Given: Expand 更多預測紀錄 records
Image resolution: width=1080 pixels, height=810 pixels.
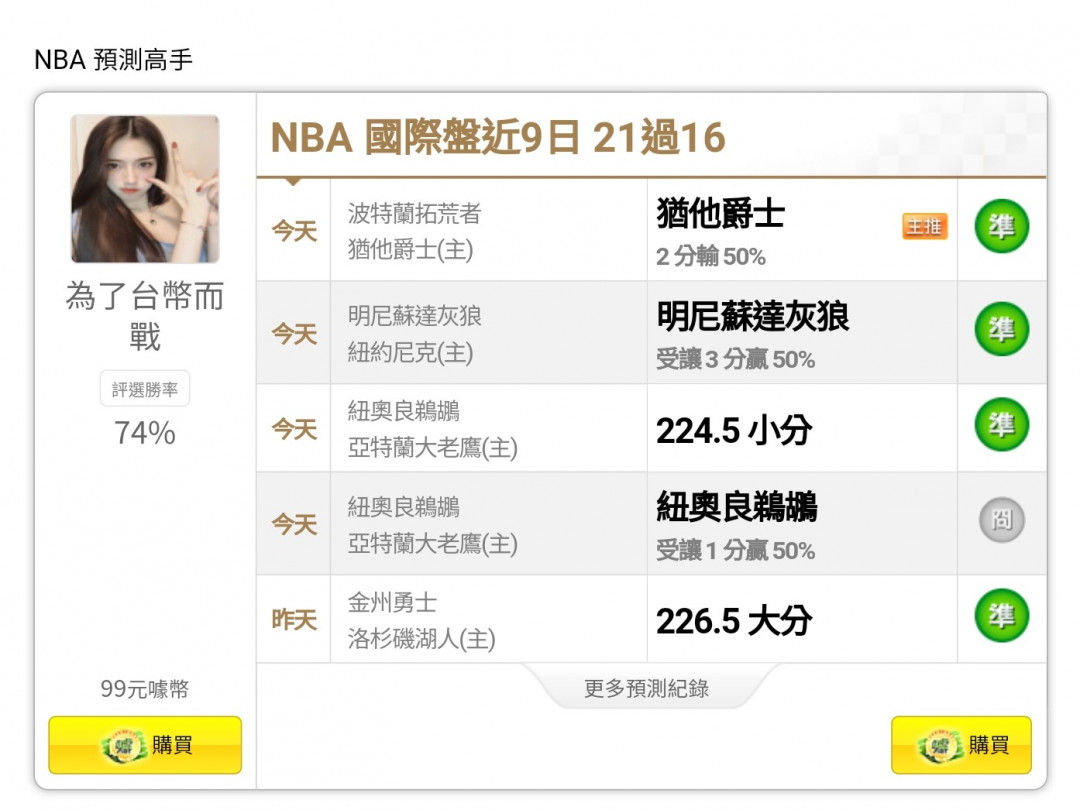Looking at the screenshot, I should pos(647,688).
